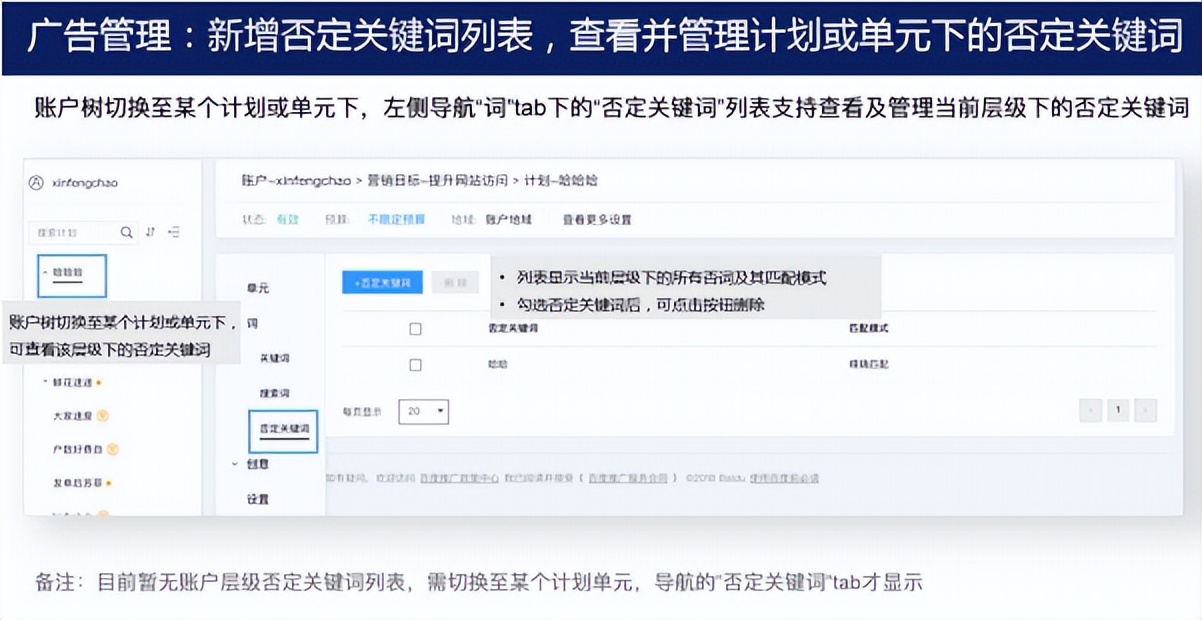Open the 单元 navigation tab
Viewport: 1202px width, 620px height.
pyautogui.click(x=257, y=288)
